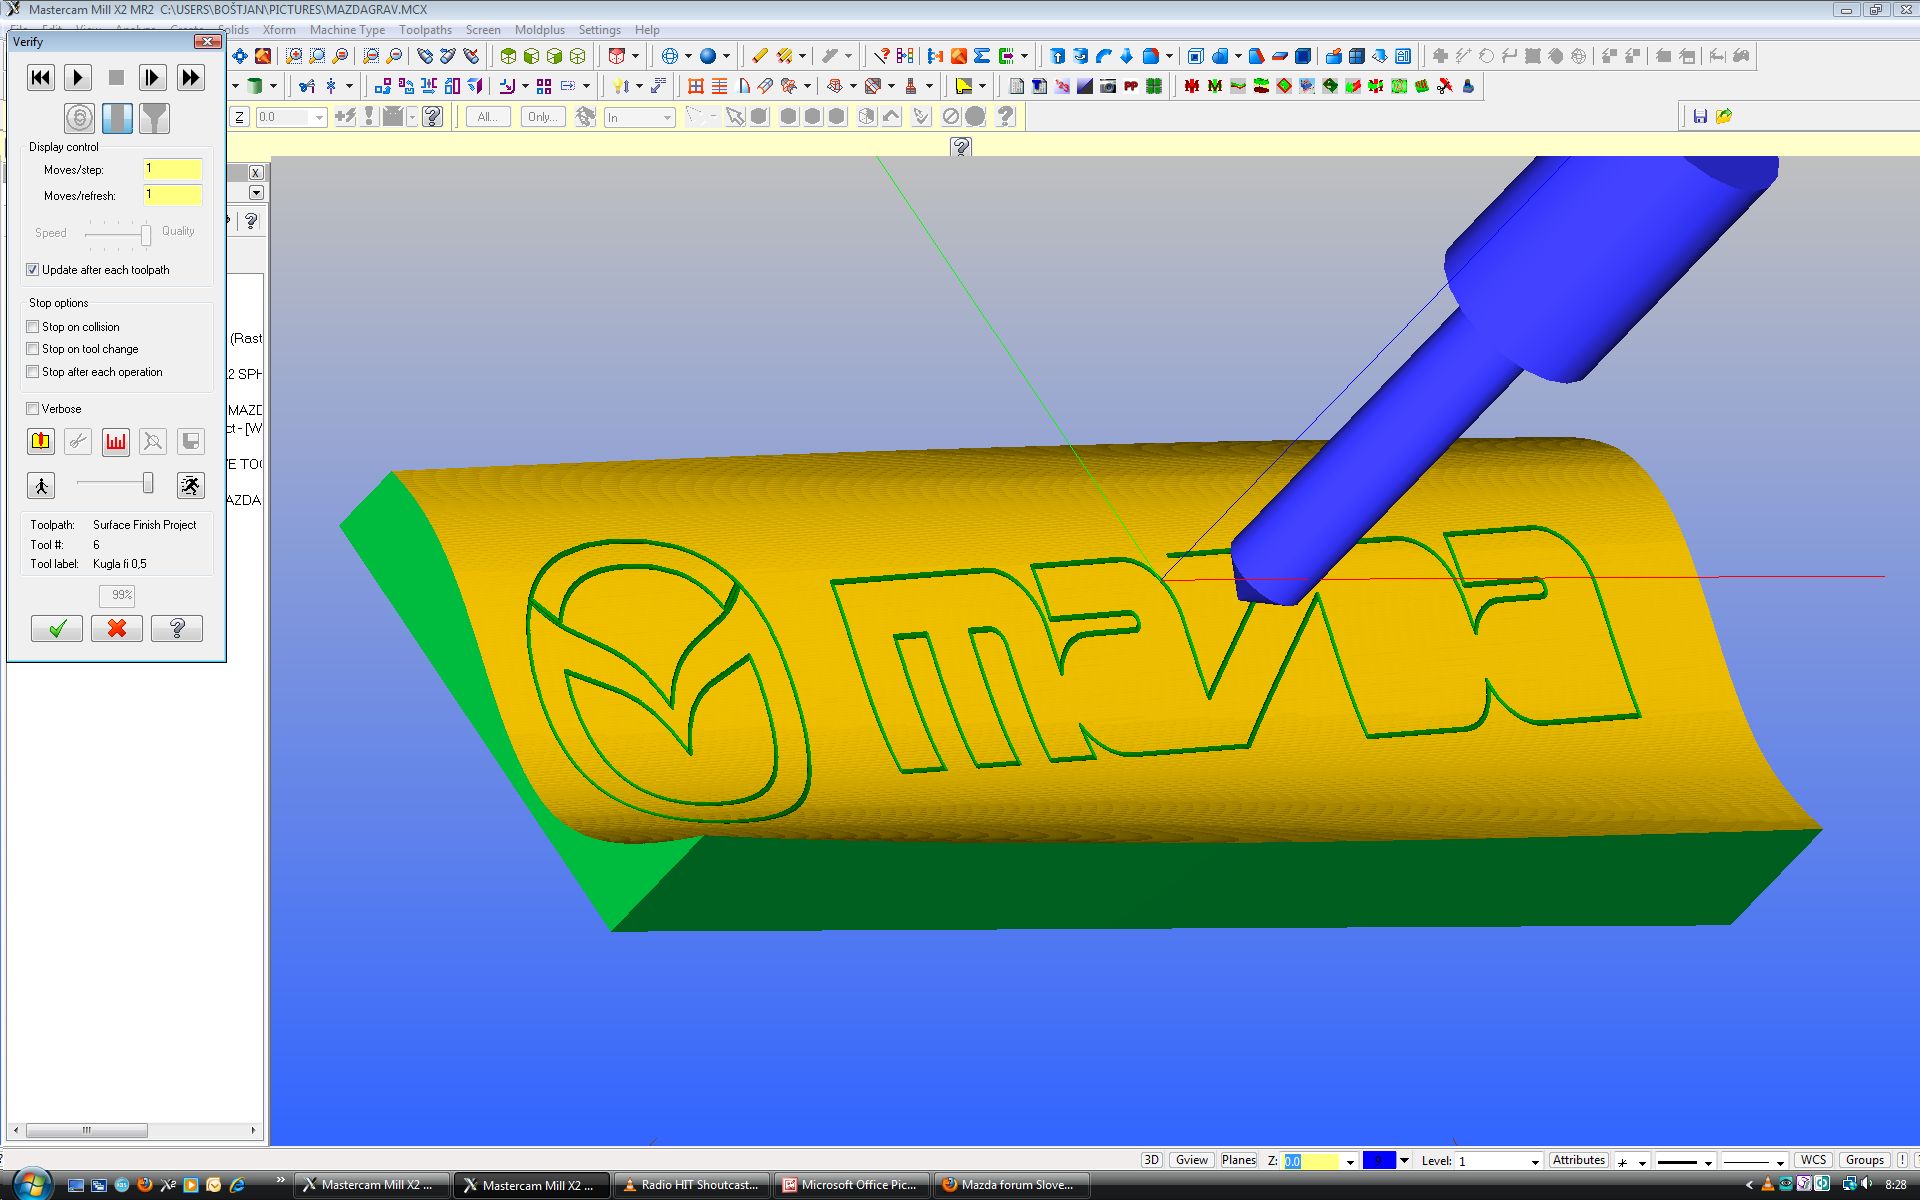Open the Xform menu

click(279, 30)
